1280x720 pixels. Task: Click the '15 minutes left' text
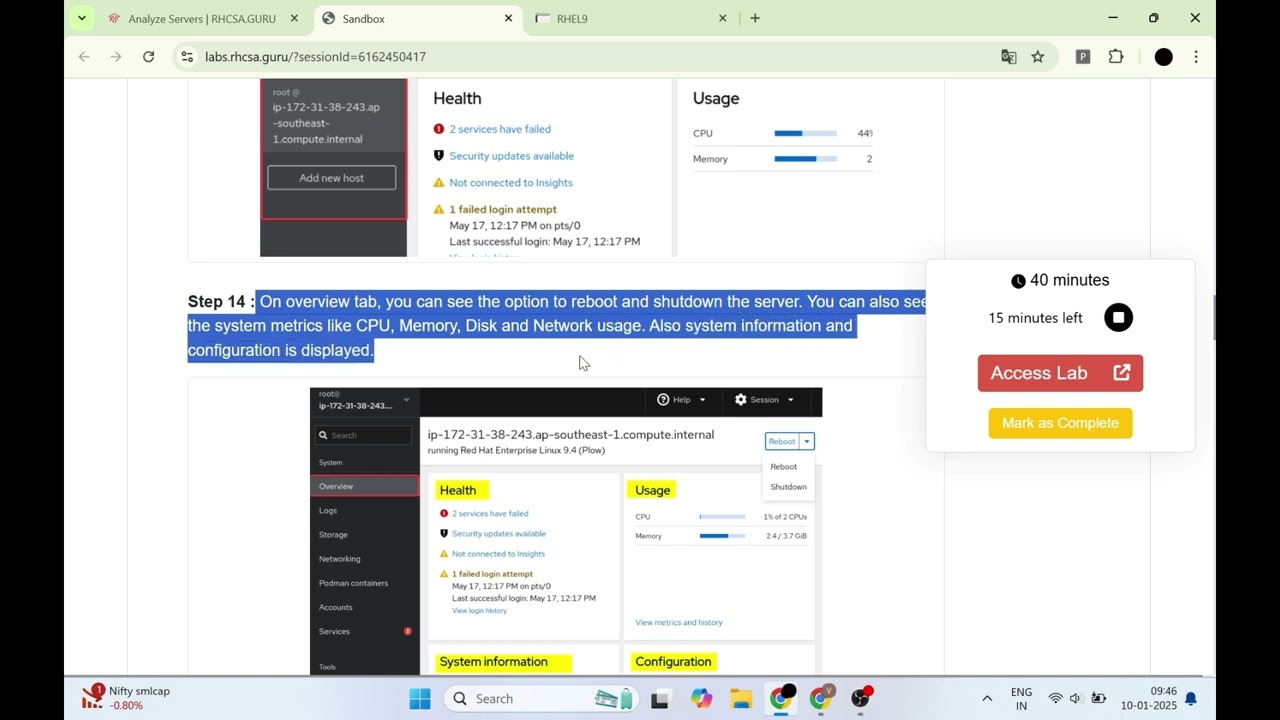pos(1035,318)
